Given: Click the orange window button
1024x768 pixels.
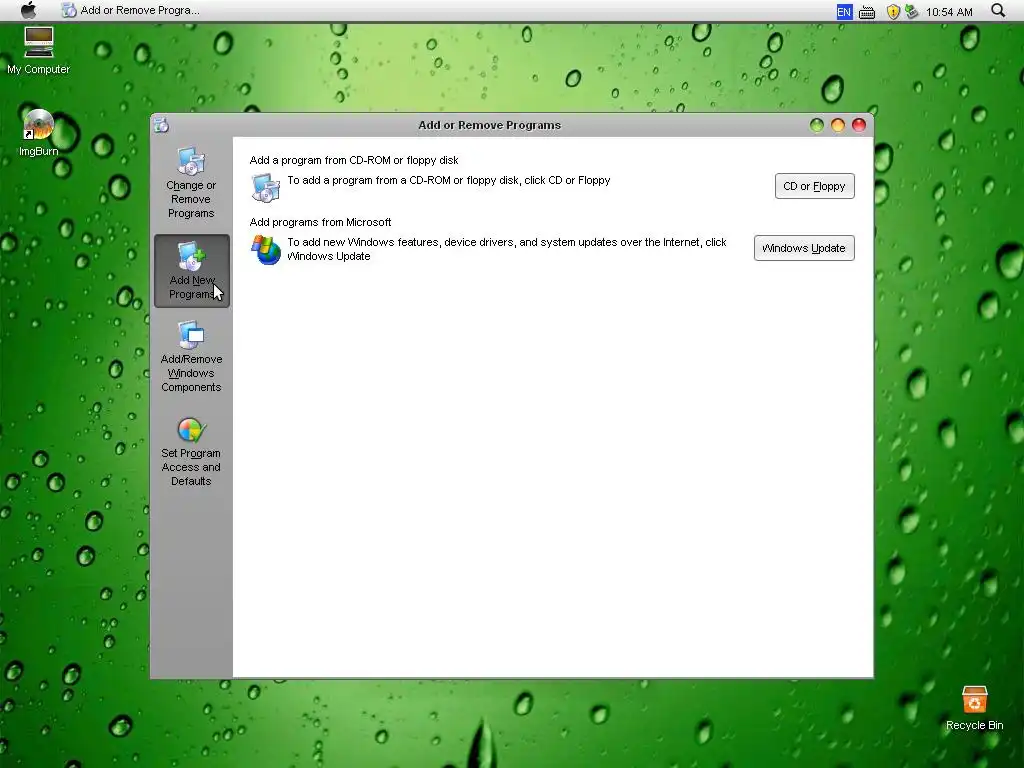Looking at the screenshot, I should coord(838,125).
